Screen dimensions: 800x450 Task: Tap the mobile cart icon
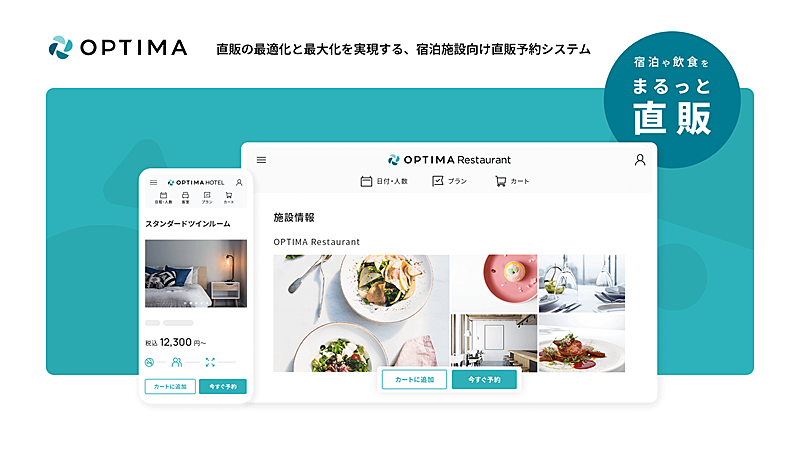[x=229, y=195]
